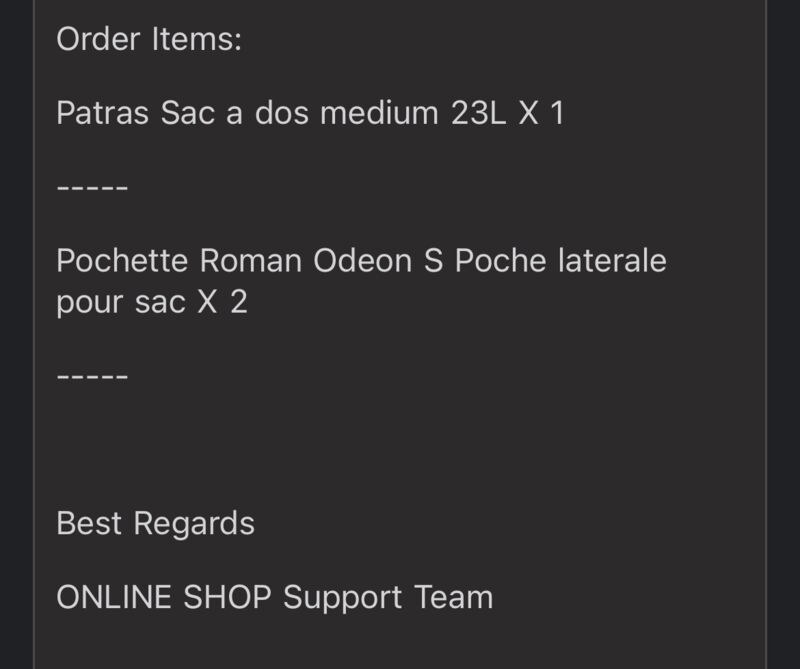
Task: Click the "Poche" word before laterale
Action: pos(501,261)
